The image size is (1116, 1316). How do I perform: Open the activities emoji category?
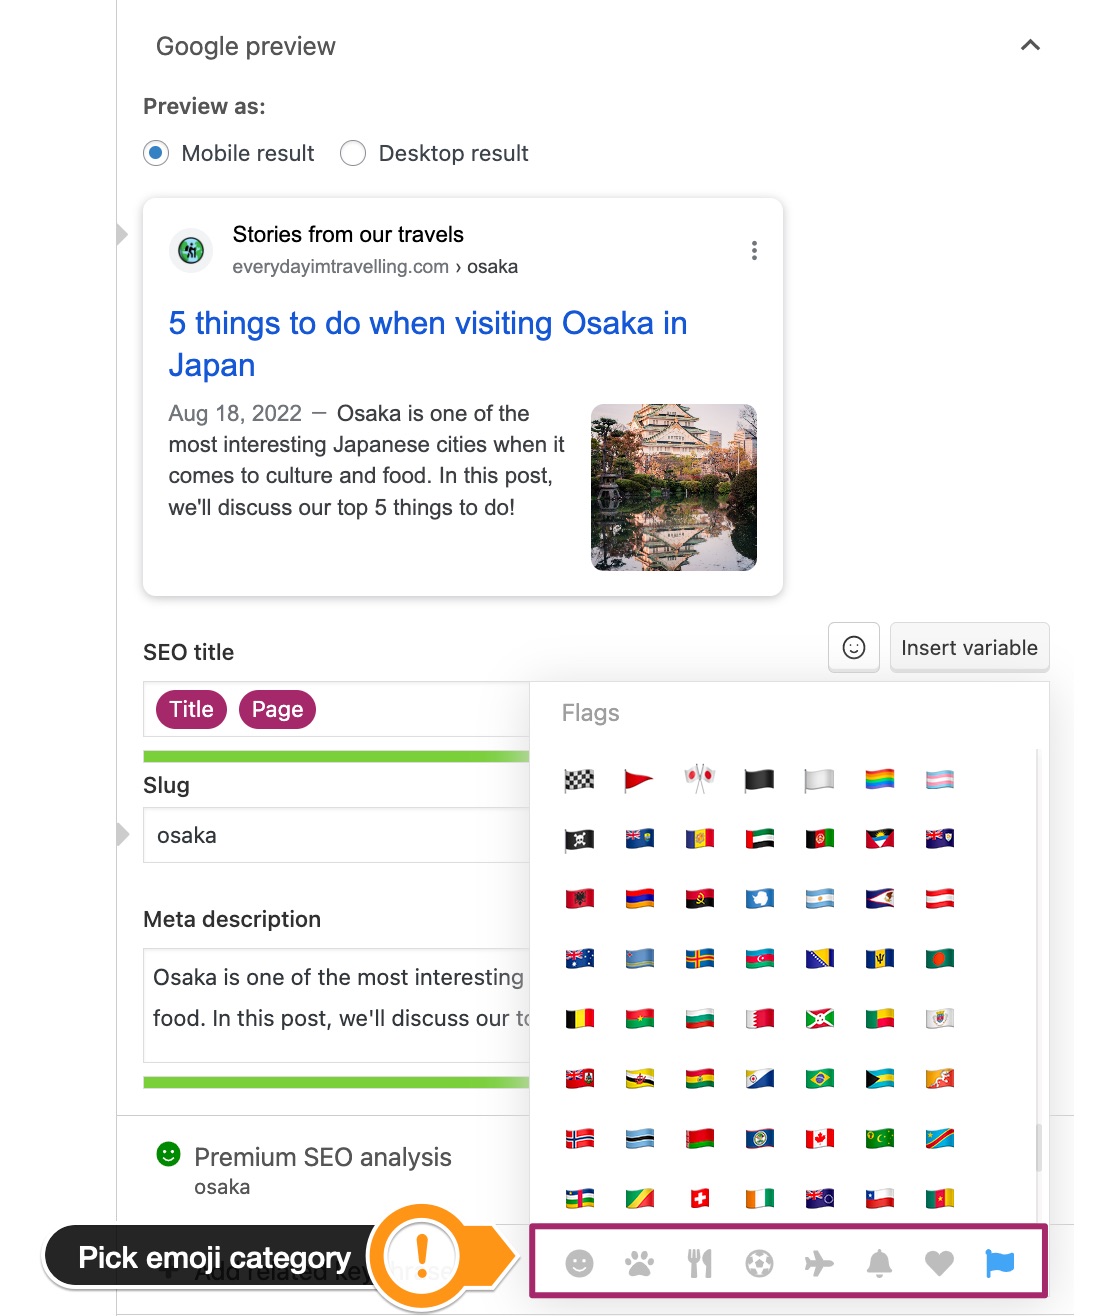(760, 1262)
